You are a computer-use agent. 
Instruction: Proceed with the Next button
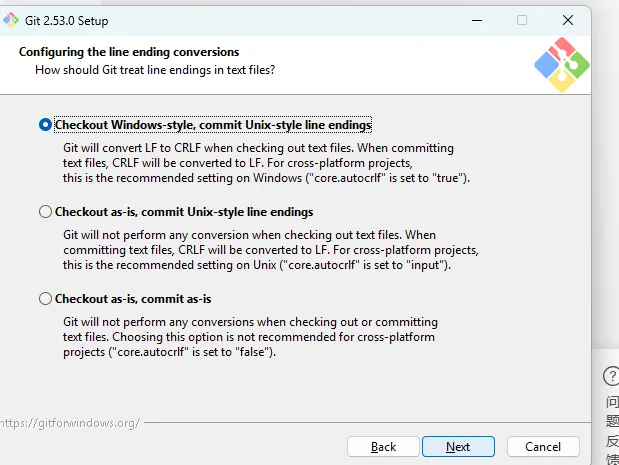point(458,446)
